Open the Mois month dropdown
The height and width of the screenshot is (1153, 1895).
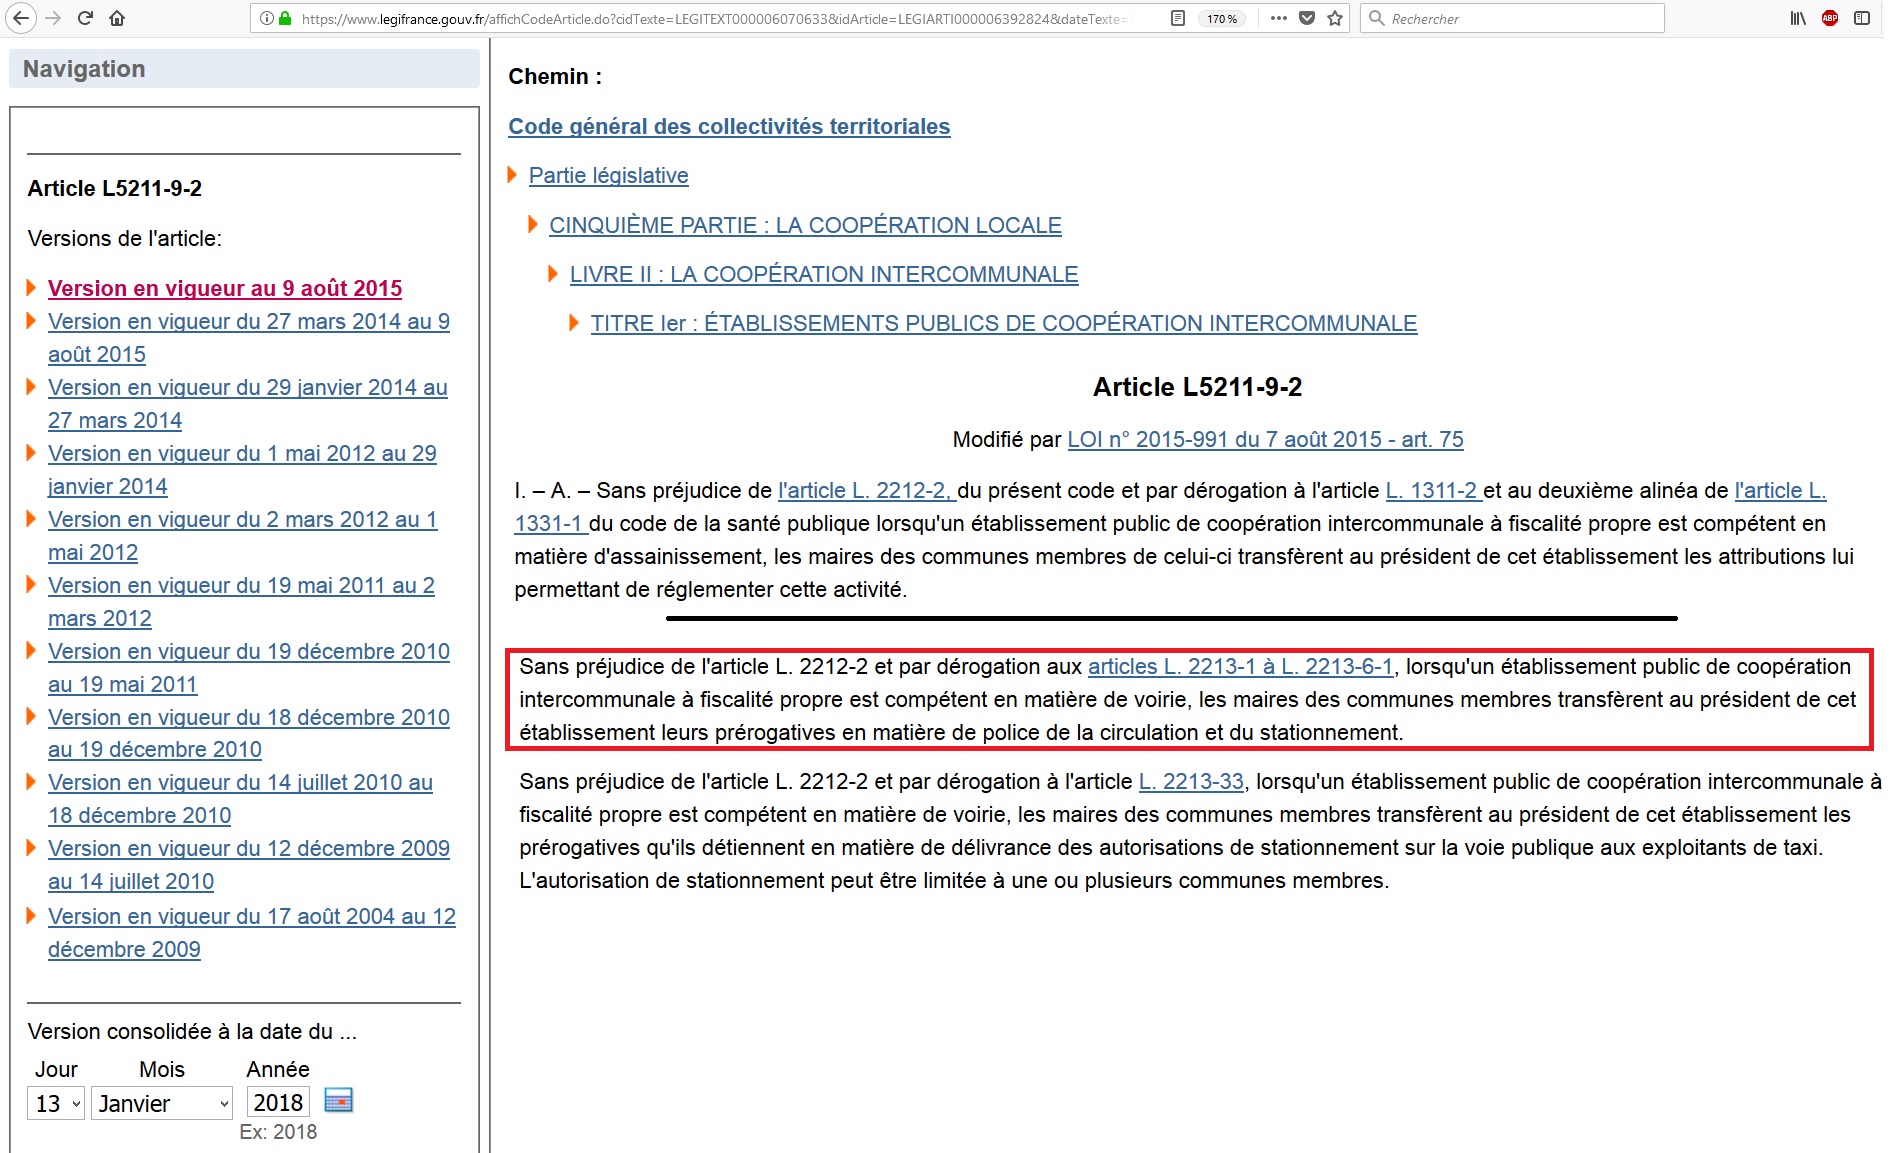coord(162,1103)
